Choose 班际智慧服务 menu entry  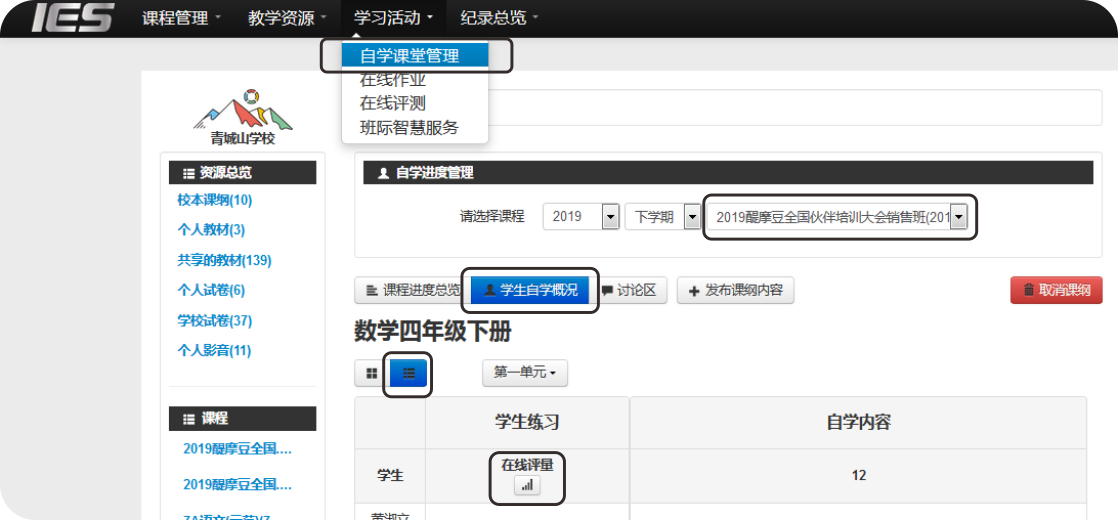(409, 127)
